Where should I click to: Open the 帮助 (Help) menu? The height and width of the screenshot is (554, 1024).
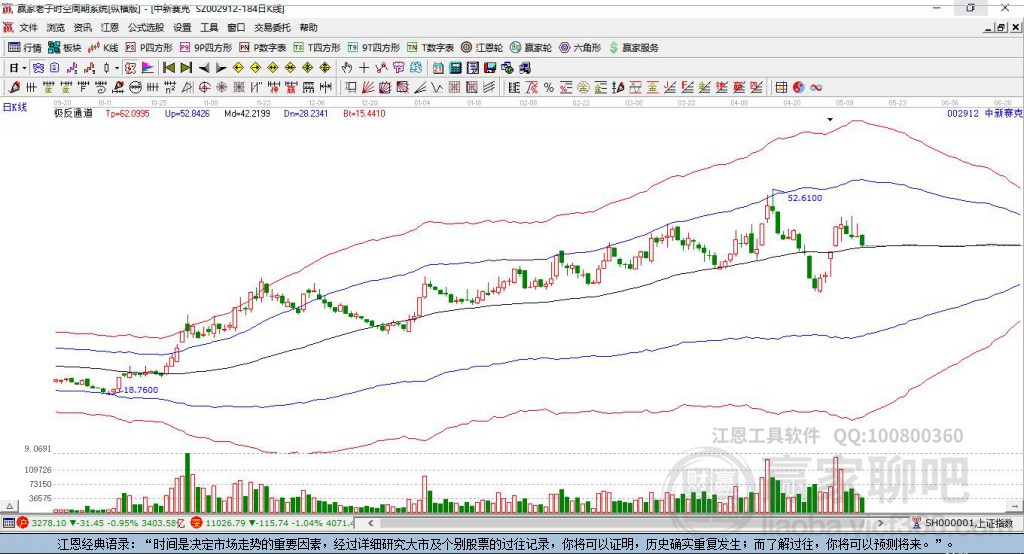pyautogui.click(x=308, y=27)
